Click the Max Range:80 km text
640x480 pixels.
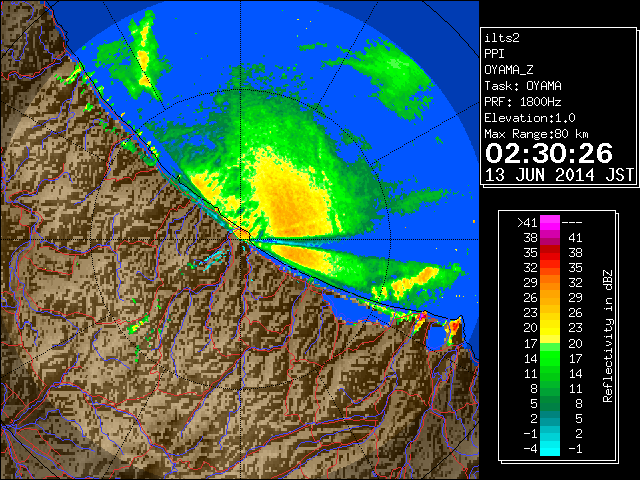[x=536, y=134]
